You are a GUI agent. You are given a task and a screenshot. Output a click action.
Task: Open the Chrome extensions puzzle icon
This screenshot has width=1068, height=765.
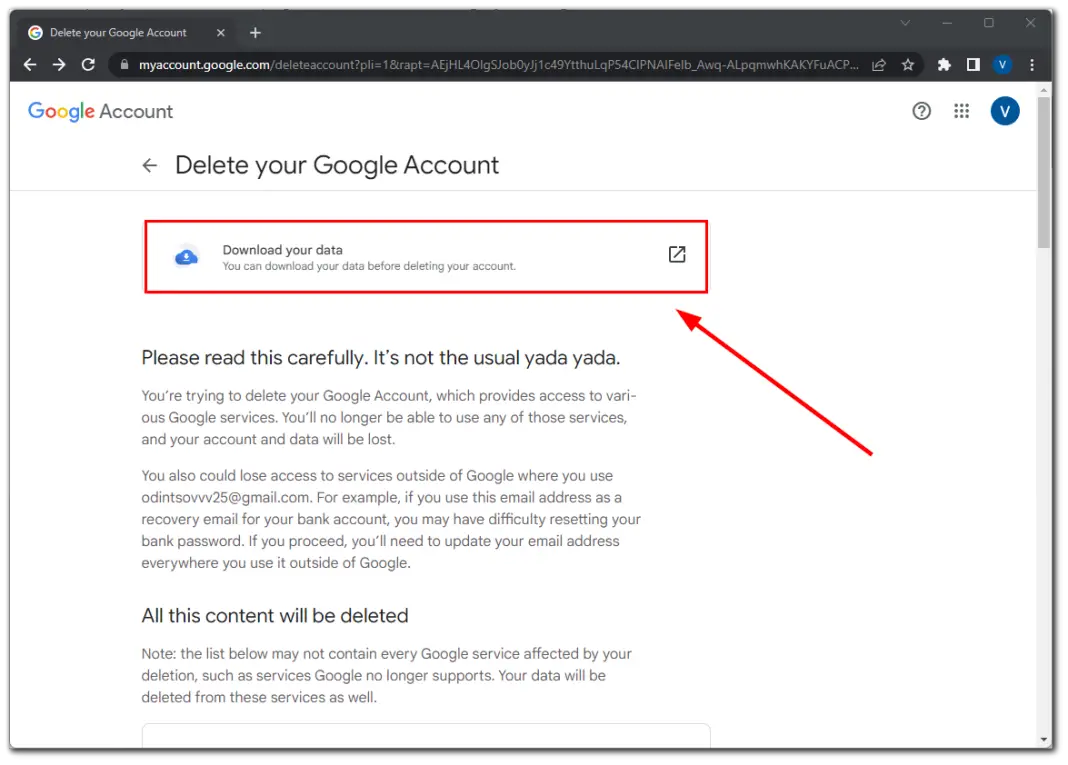tap(943, 64)
